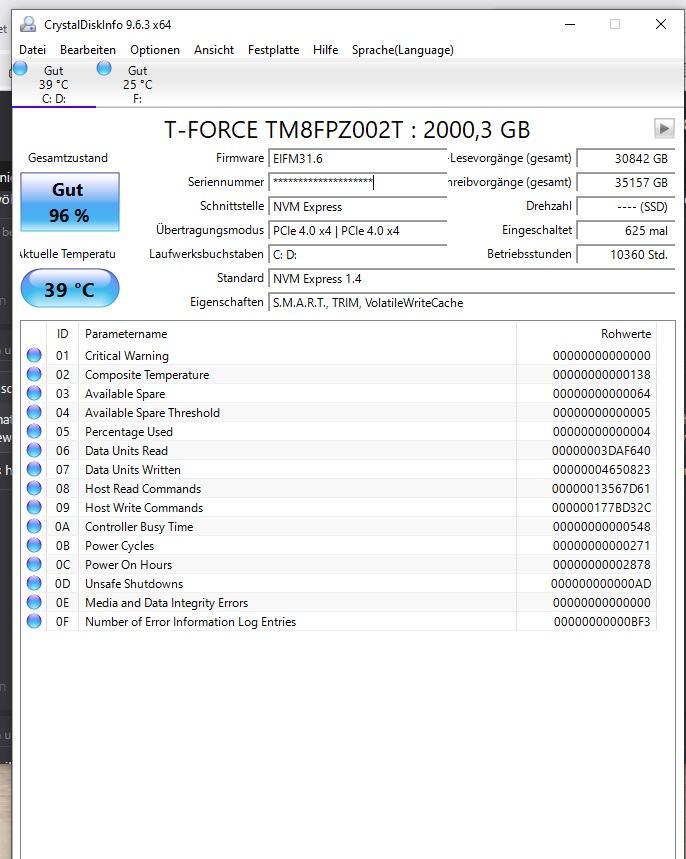Click raw value 0000000000BF3
The height and width of the screenshot is (859, 686).
pos(602,622)
